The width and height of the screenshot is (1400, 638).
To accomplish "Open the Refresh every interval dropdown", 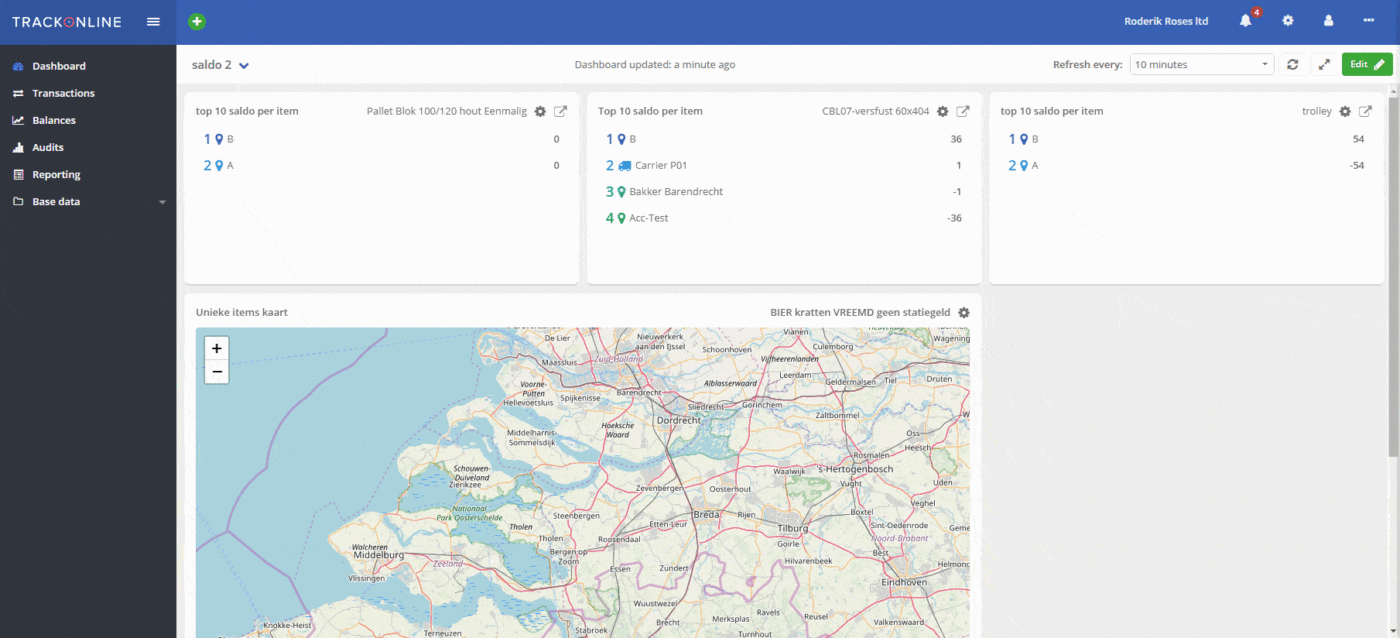I will point(1201,64).
